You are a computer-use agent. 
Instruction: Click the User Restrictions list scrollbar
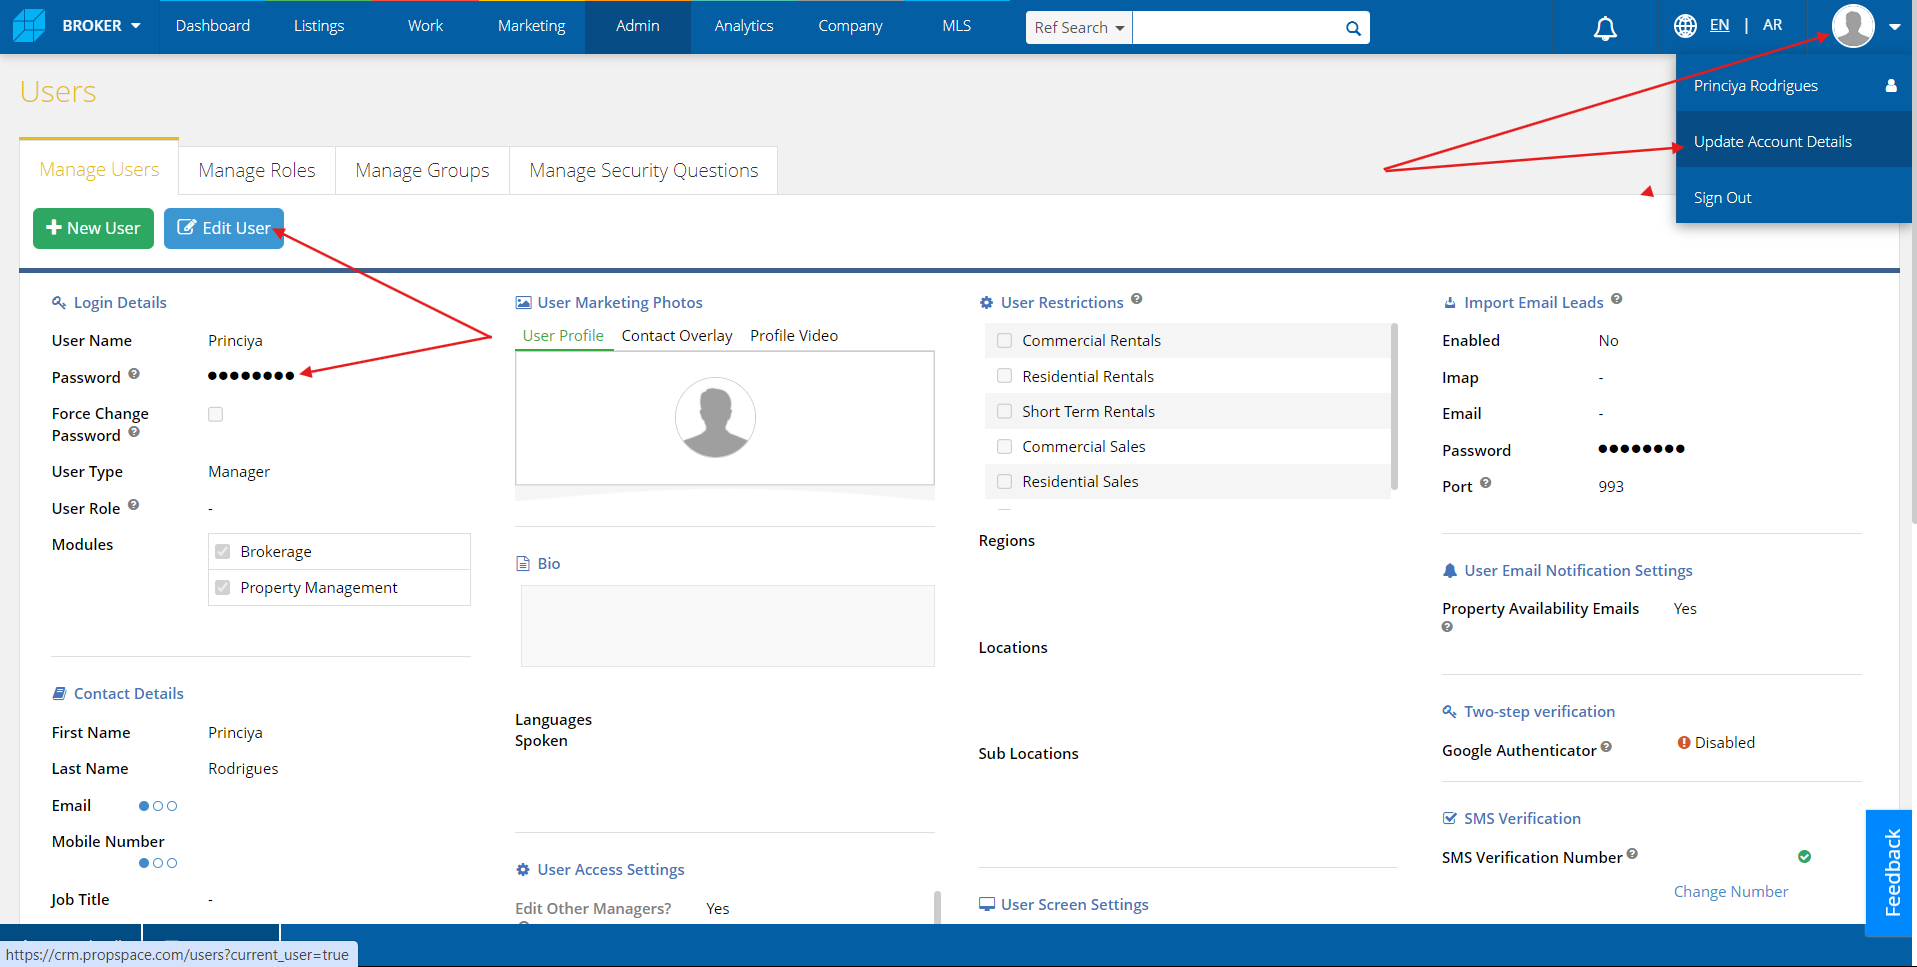[1394, 405]
